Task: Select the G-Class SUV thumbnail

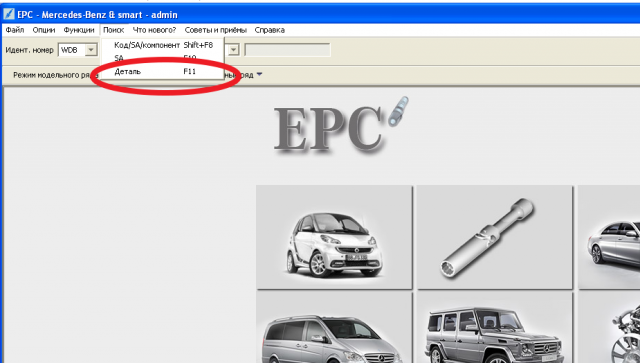Action: pyautogui.click(x=495, y=328)
